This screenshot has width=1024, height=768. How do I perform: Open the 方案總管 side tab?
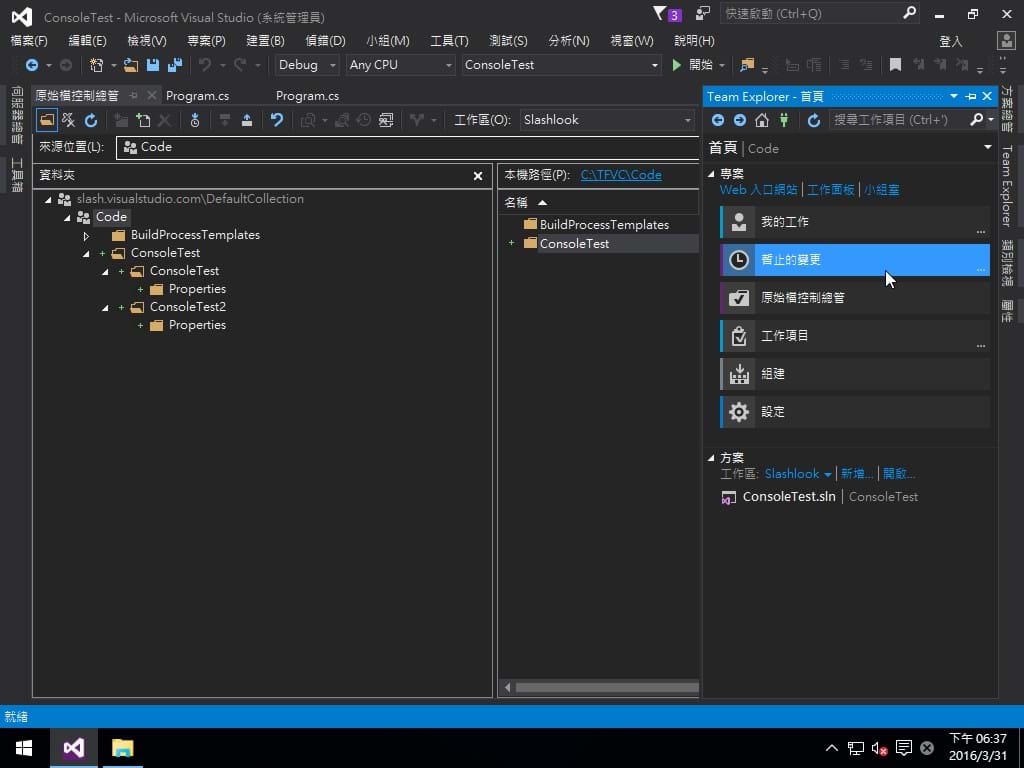coord(1007,110)
